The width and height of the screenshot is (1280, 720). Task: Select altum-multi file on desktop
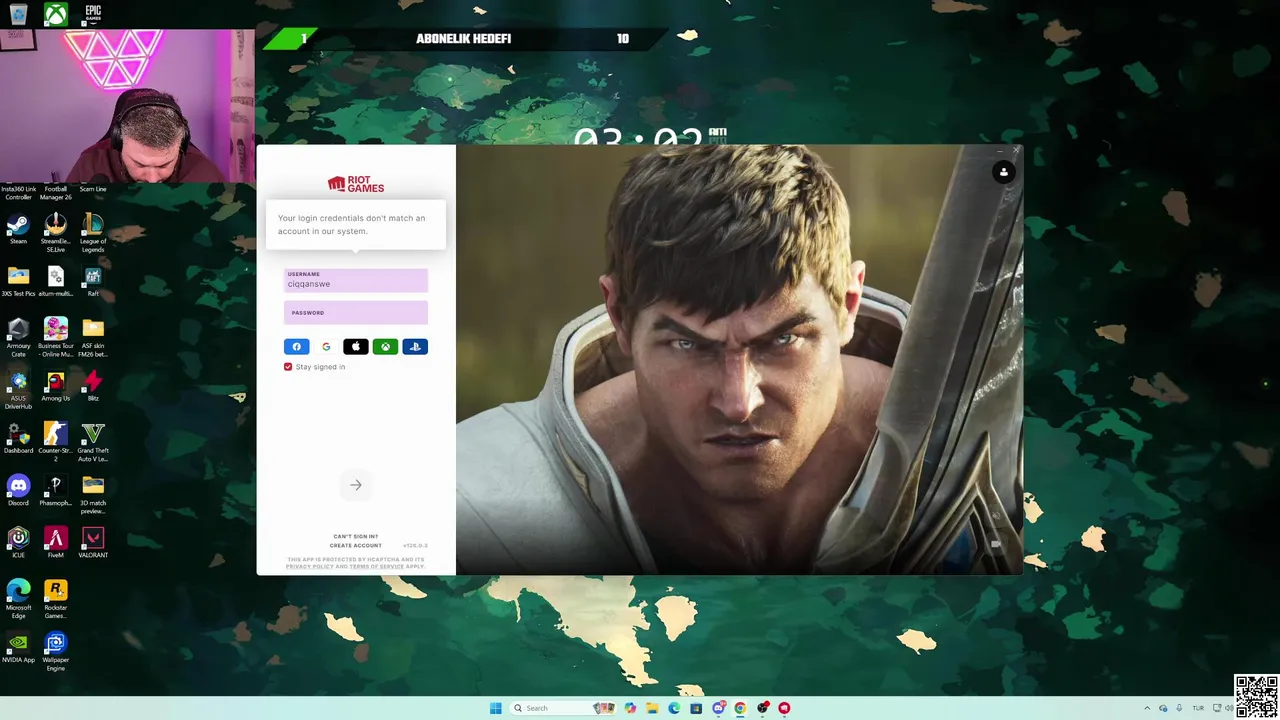(55, 282)
